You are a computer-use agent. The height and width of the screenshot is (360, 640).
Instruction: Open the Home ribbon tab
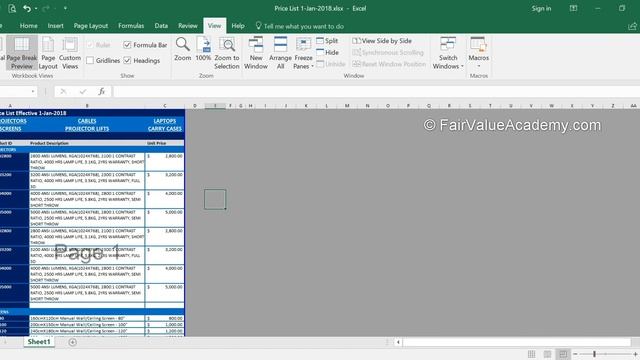coord(29,26)
